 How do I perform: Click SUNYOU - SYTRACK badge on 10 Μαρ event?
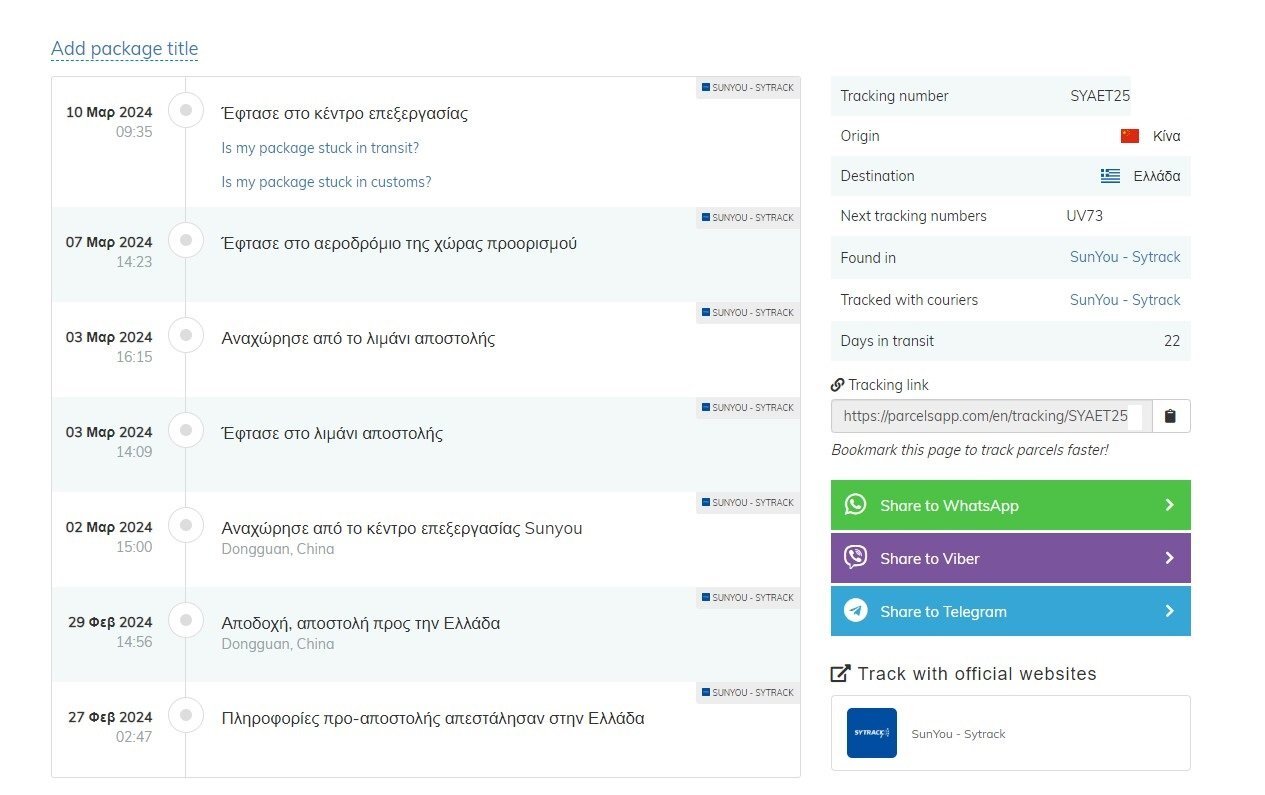(747, 88)
